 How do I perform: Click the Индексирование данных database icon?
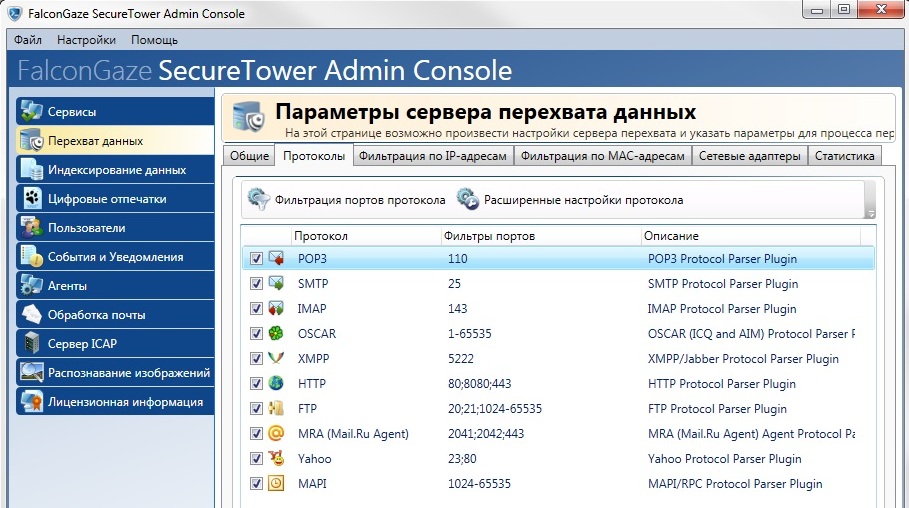pos(31,169)
